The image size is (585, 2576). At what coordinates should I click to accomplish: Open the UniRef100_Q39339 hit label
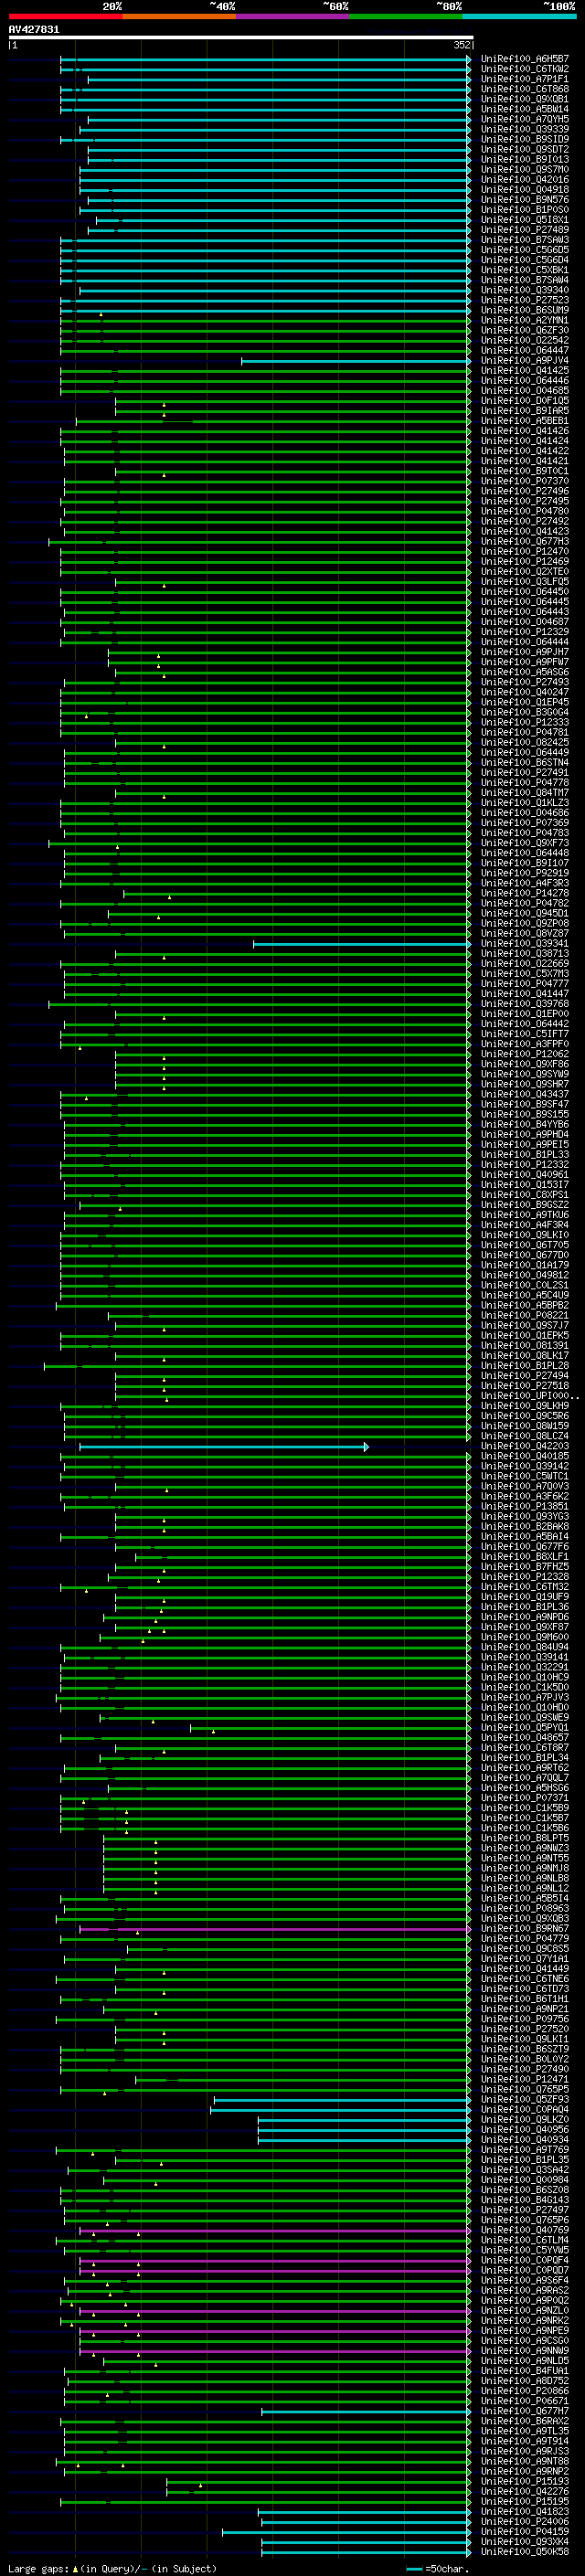coord(525,129)
